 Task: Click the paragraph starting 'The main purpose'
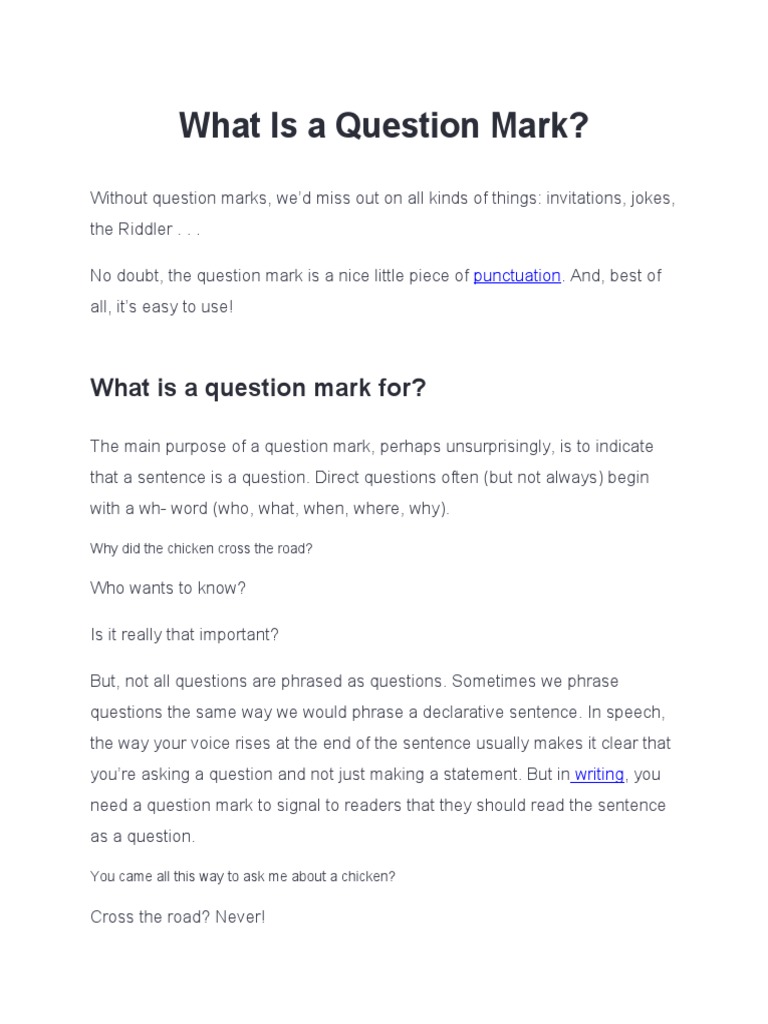point(371,477)
